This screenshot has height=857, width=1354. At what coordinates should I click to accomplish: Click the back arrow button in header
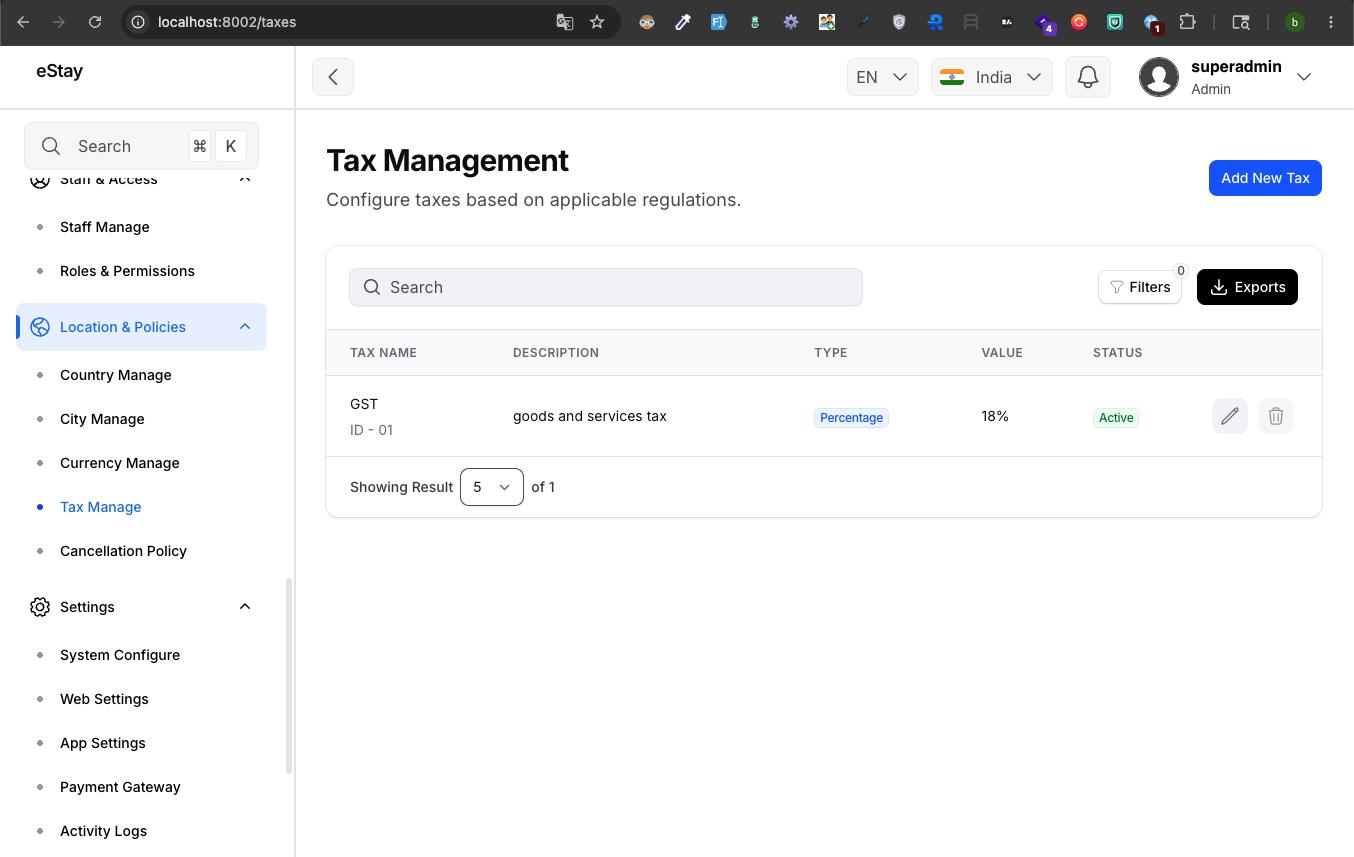(333, 77)
